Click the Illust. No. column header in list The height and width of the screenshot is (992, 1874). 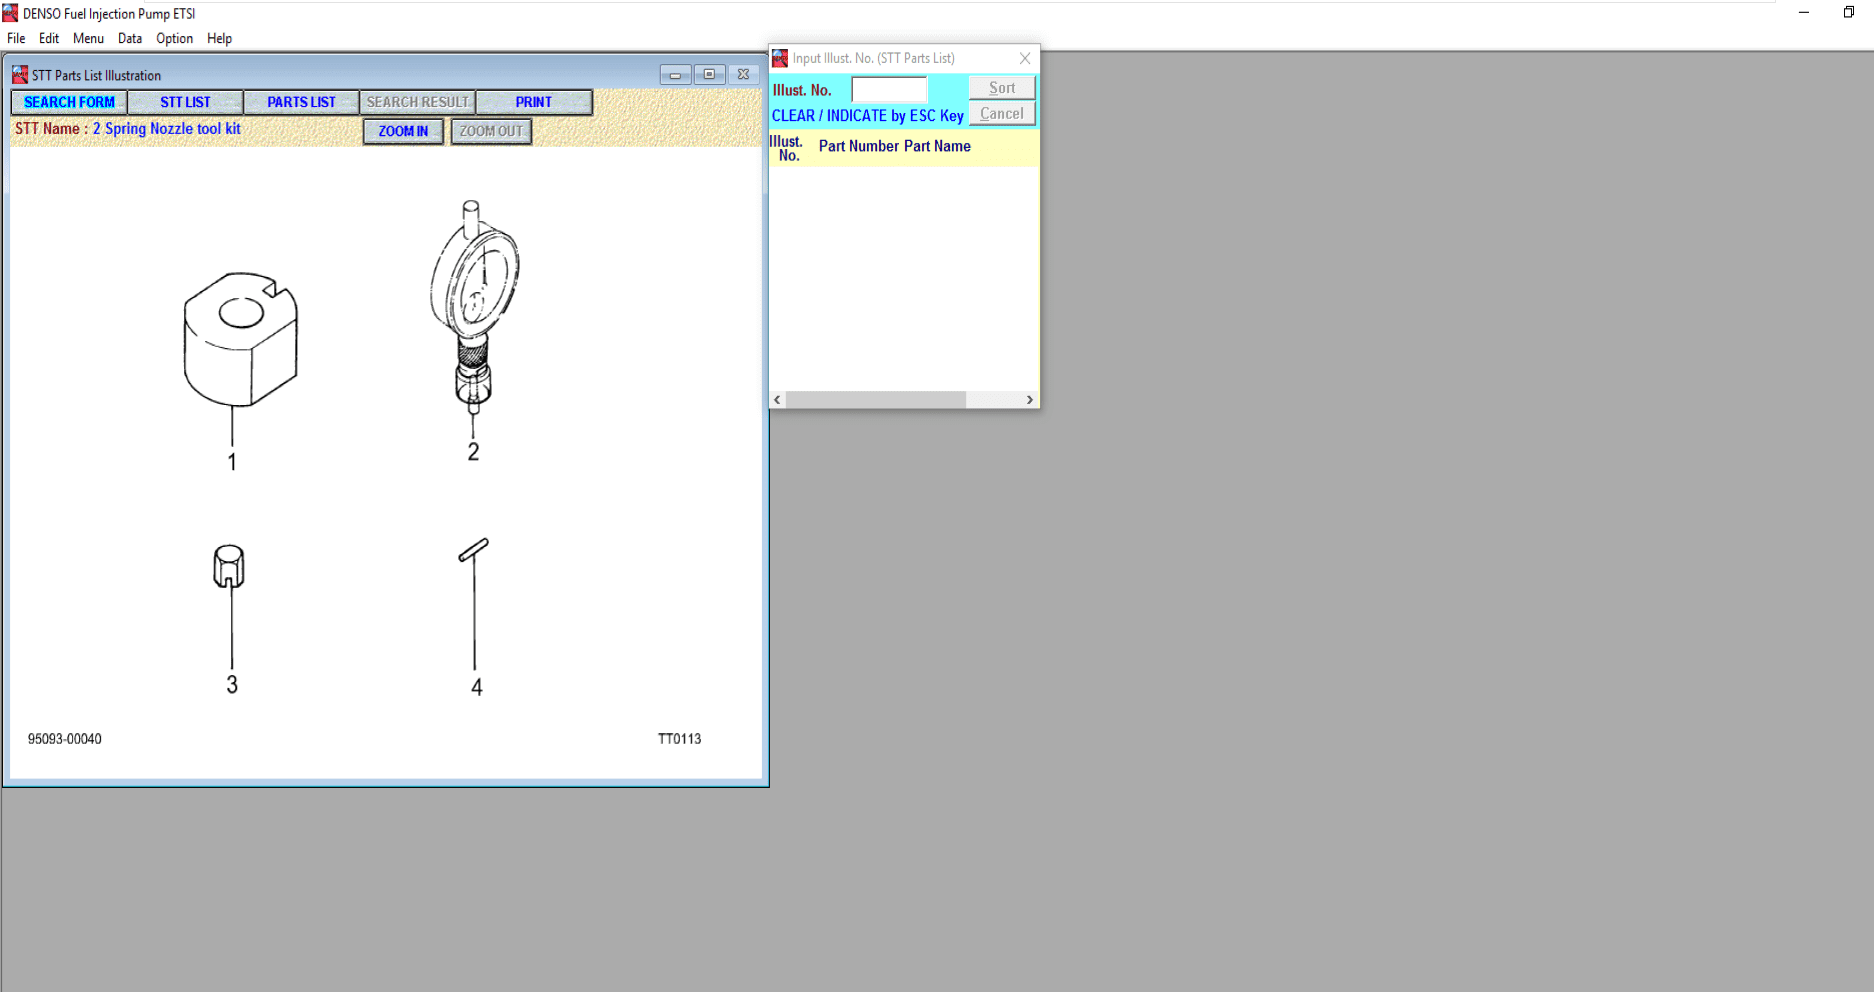787,148
